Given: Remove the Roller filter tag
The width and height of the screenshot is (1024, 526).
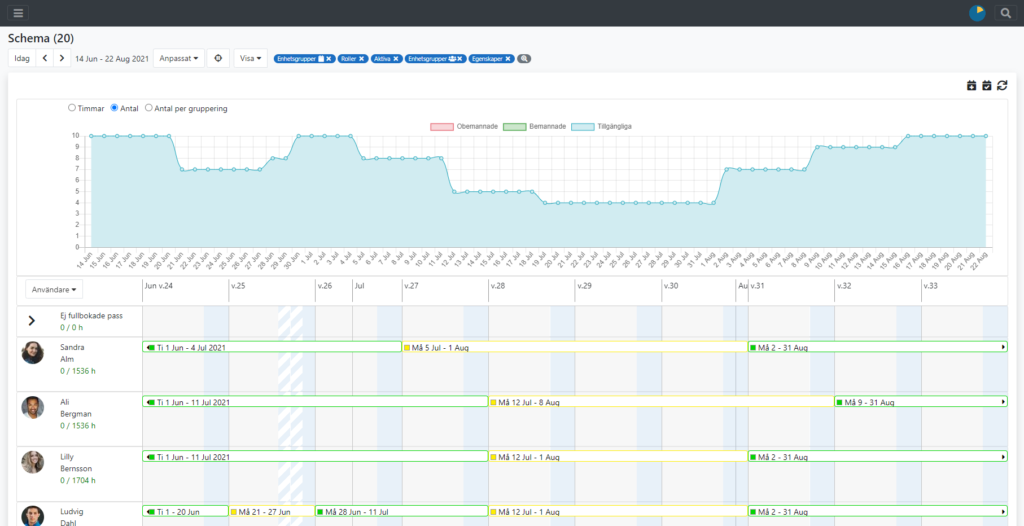Looking at the screenshot, I should pos(362,59).
